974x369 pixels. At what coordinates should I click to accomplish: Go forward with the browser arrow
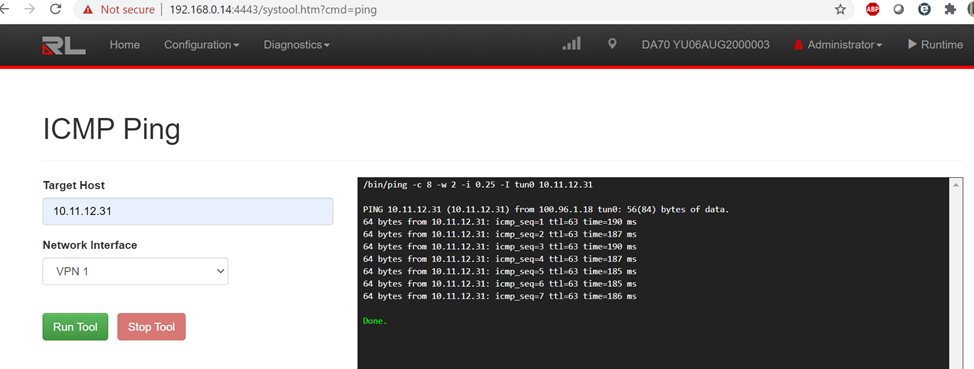pyautogui.click(x=29, y=9)
